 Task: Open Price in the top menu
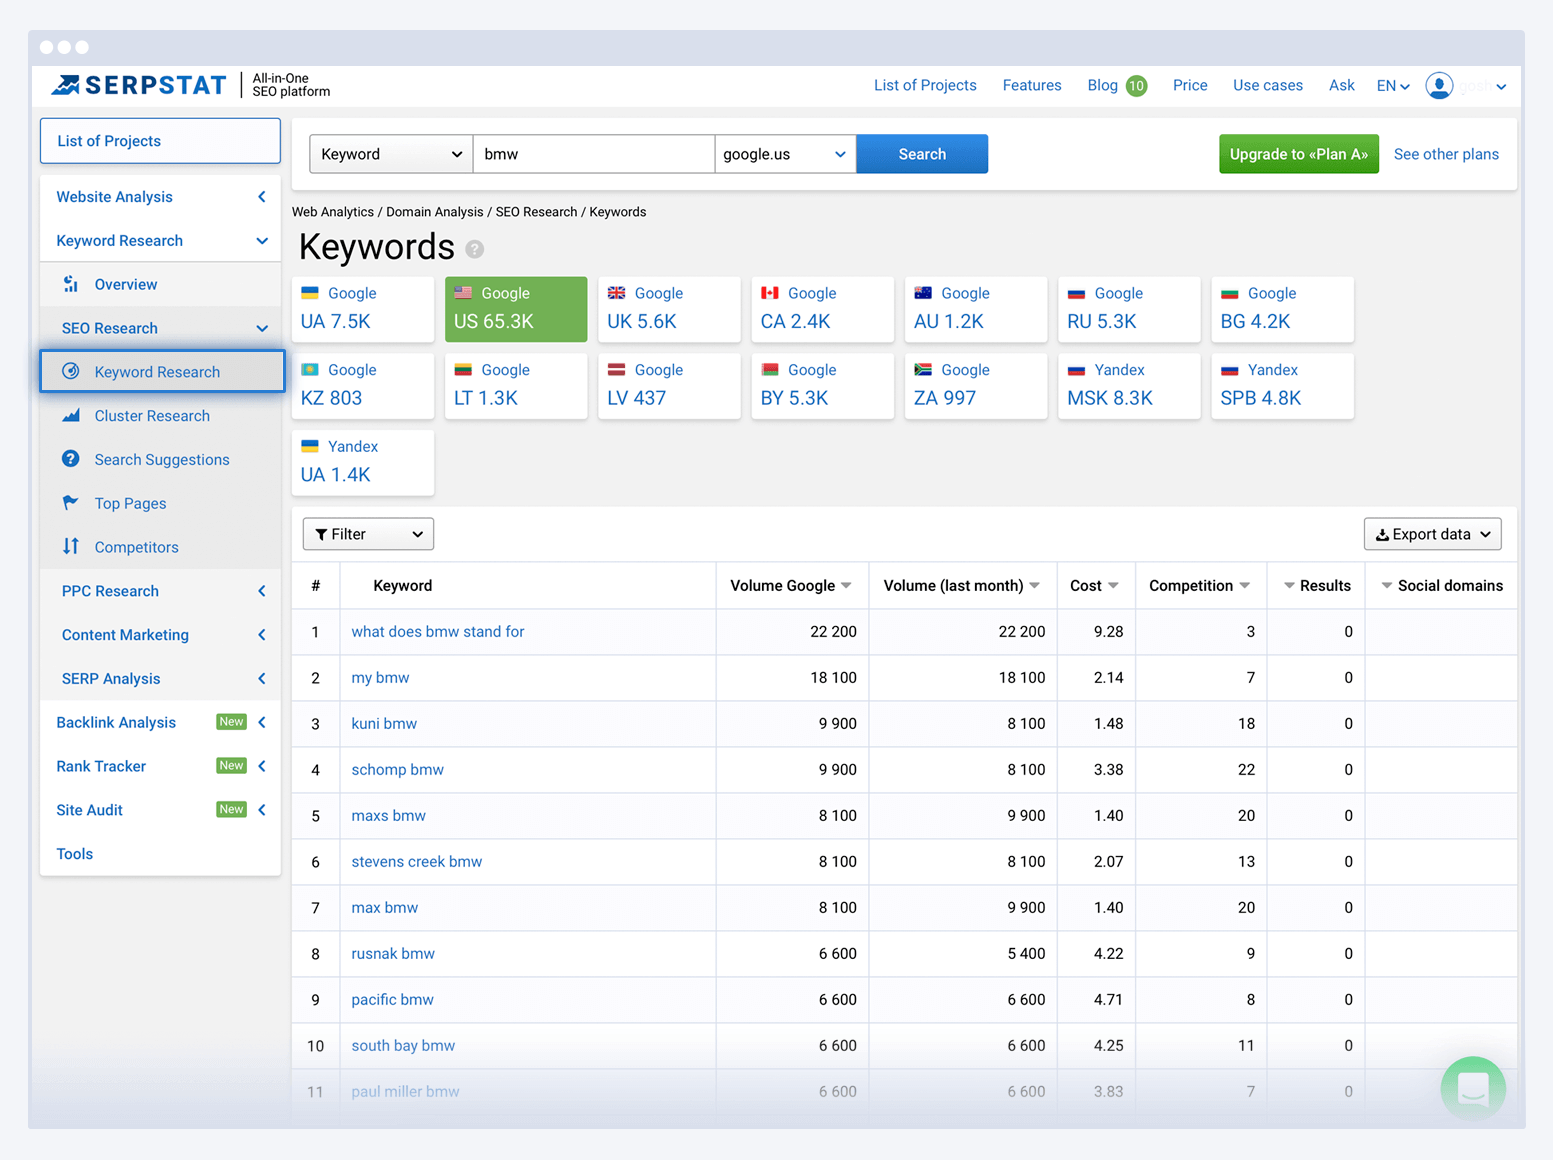pyautogui.click(x=1190, y=85)
